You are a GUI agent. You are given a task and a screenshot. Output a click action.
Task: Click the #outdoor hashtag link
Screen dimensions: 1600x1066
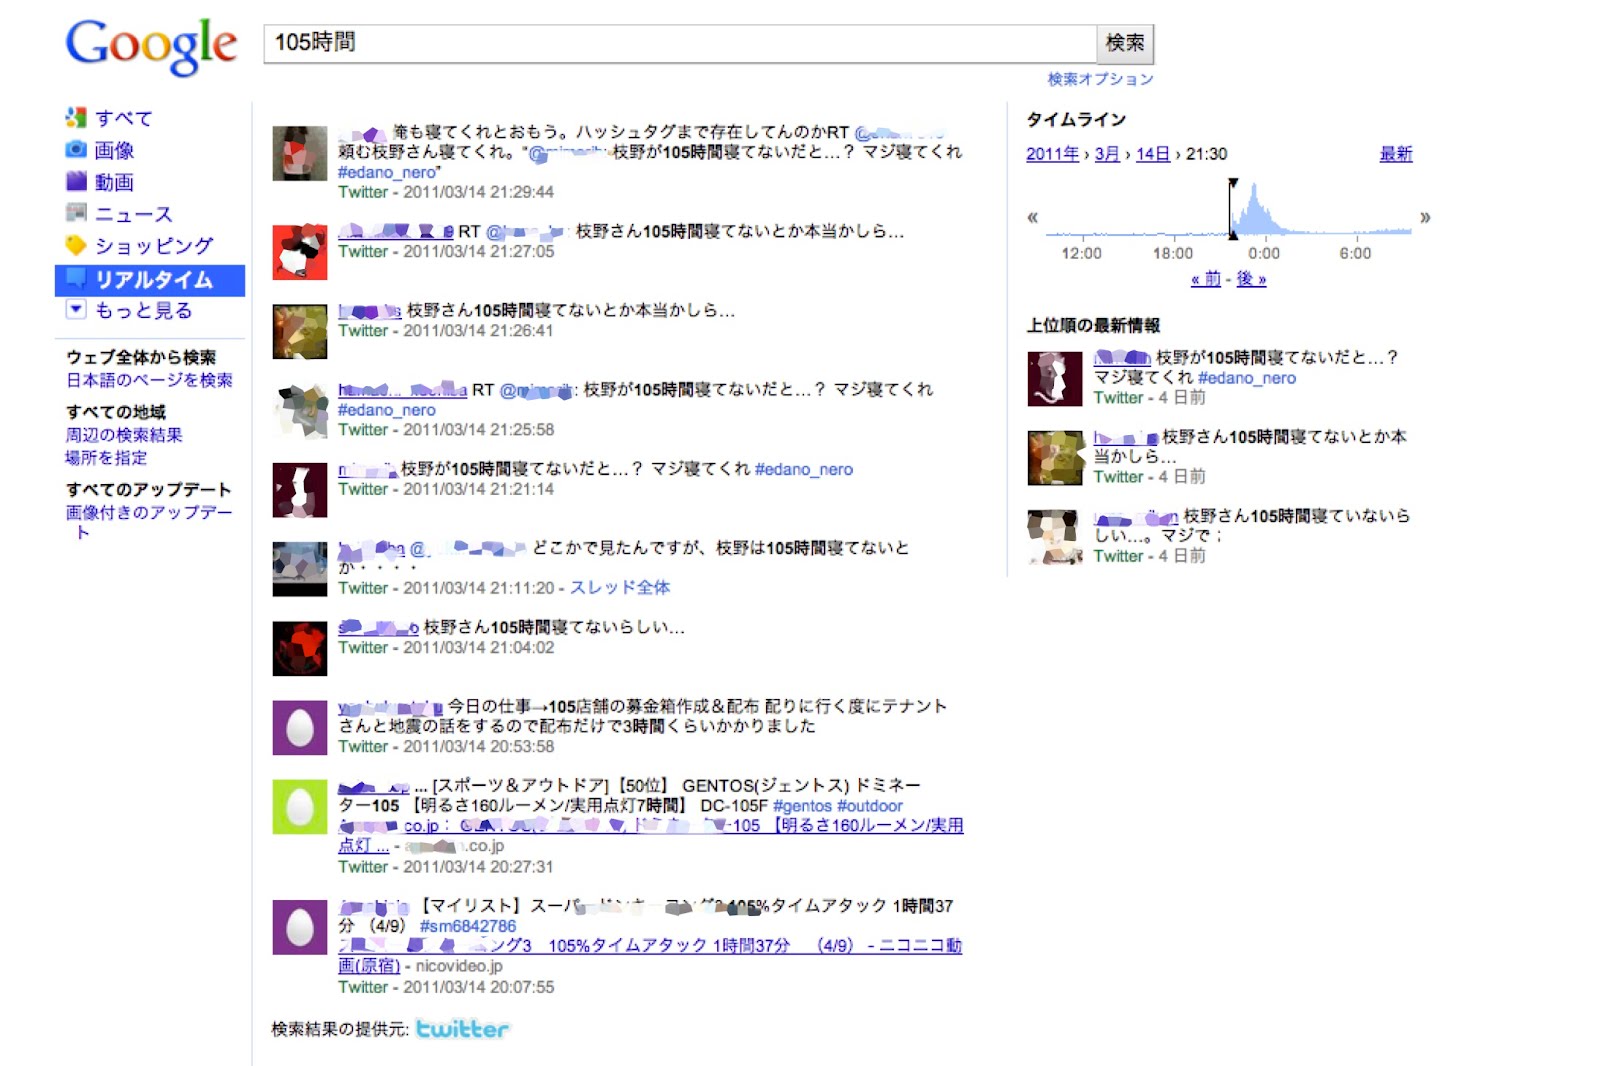[870, 806]
